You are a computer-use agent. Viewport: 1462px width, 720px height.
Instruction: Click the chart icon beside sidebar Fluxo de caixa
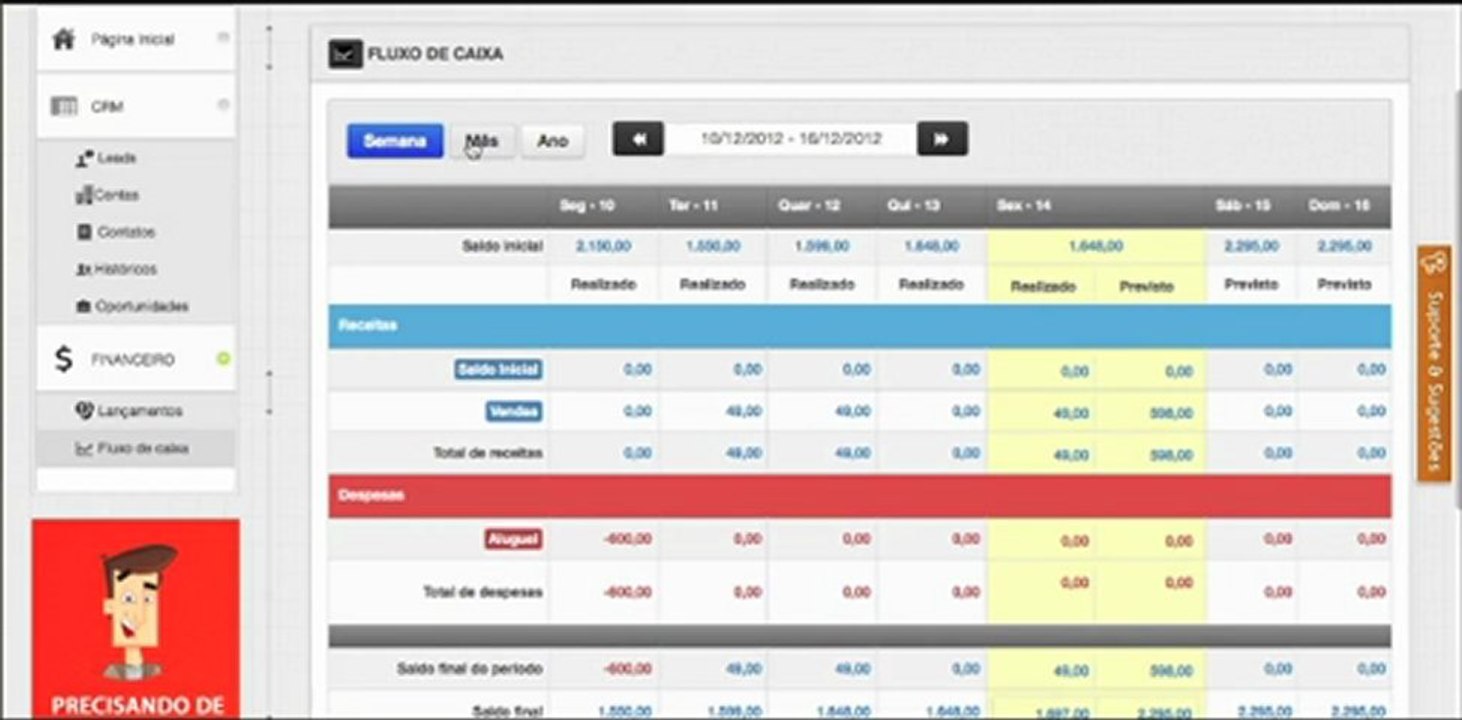[x=84, y=448]
